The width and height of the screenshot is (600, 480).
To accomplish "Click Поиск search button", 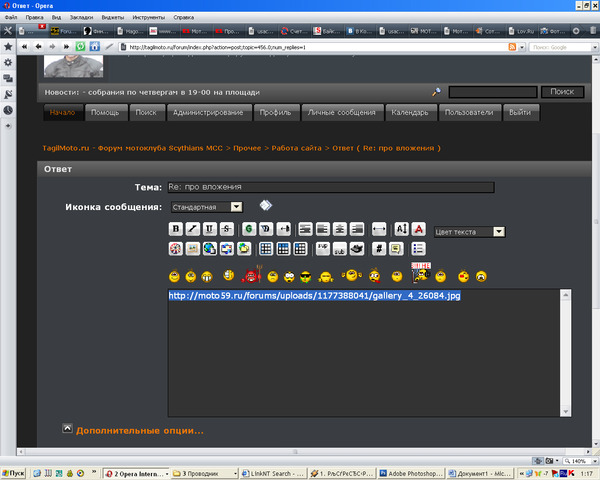I will click(562, 92).
